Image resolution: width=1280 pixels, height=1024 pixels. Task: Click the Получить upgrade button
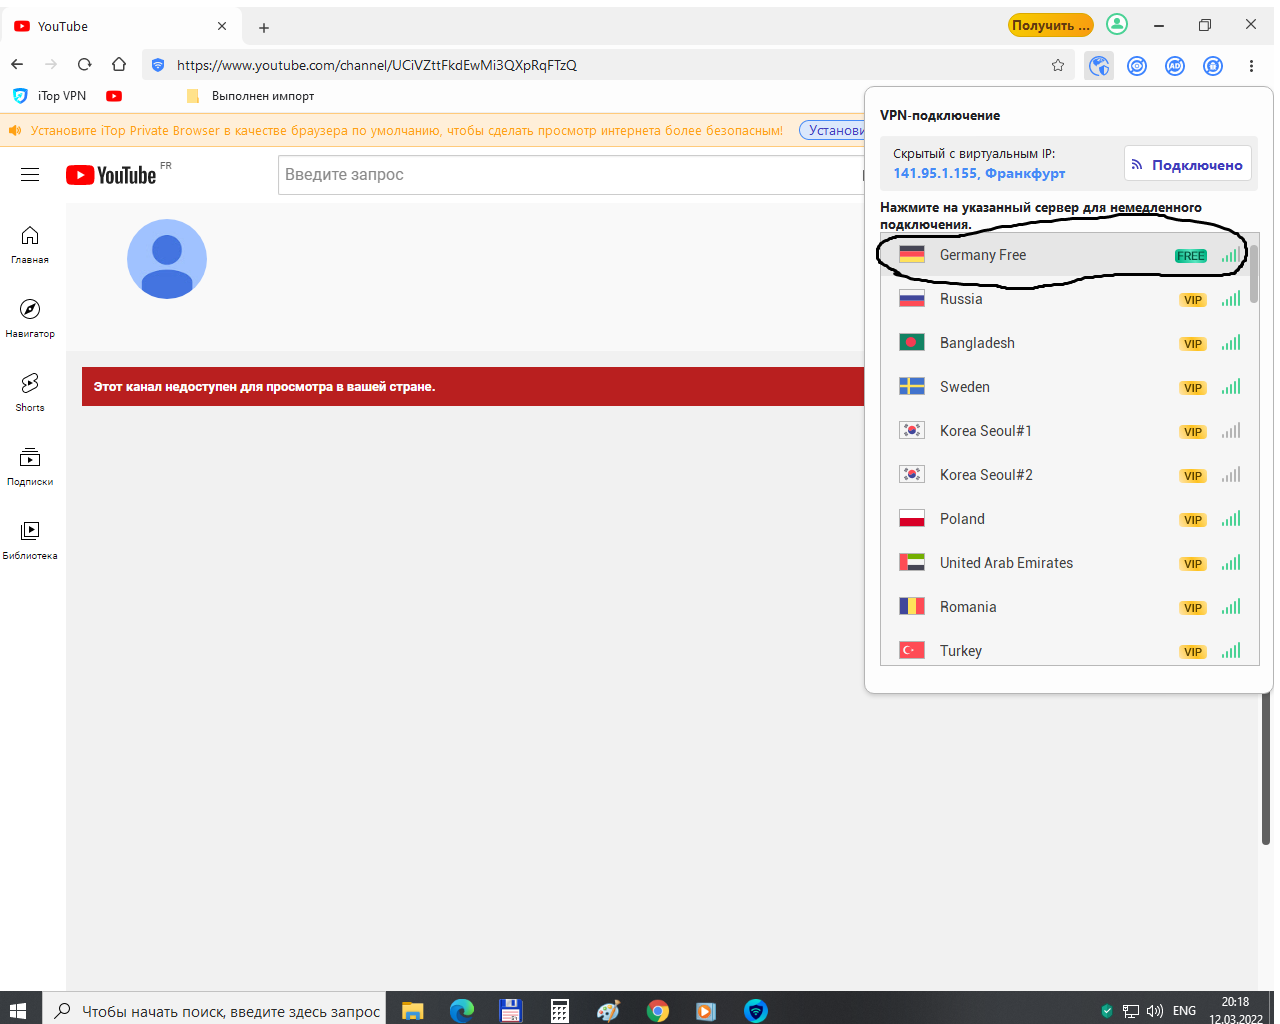click(x=1050, y=25)
